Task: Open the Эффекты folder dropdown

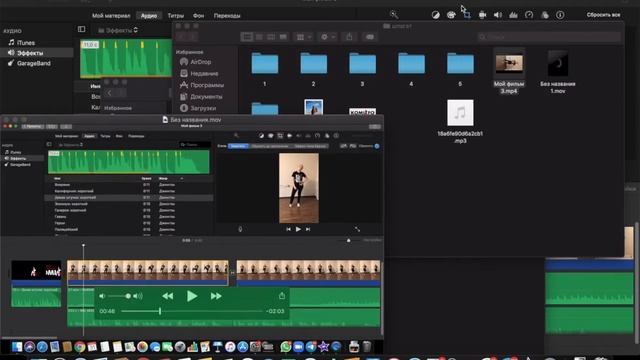Action: coord(118,30)
